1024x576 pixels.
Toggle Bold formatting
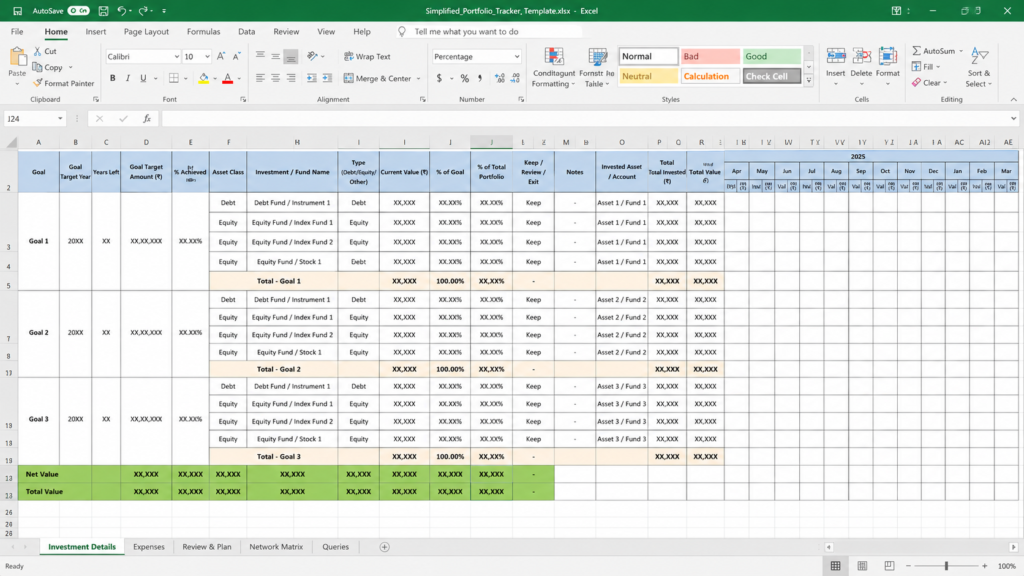112,78
